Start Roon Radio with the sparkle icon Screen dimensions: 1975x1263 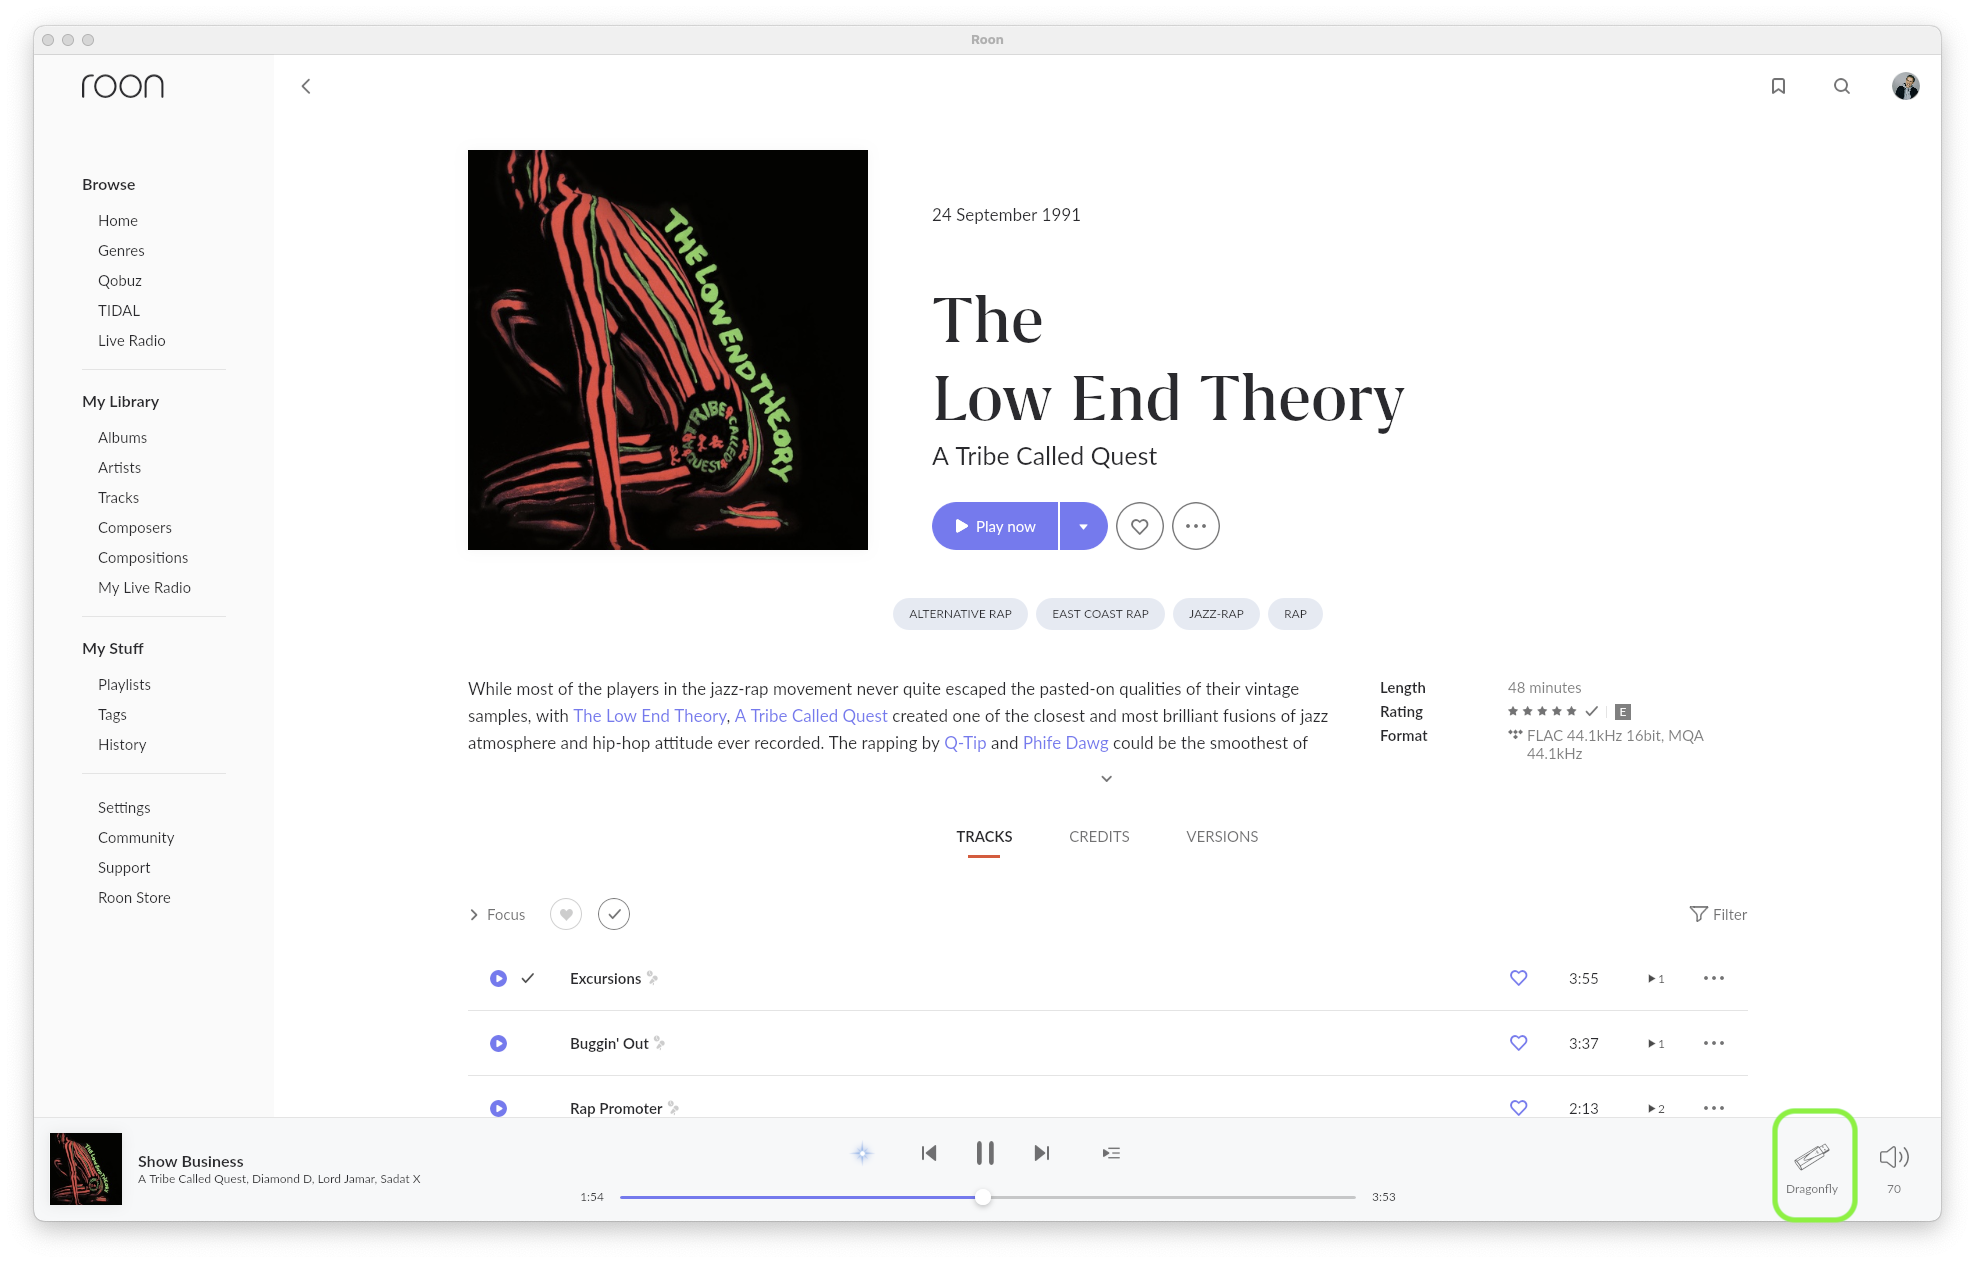point(862,1153)
